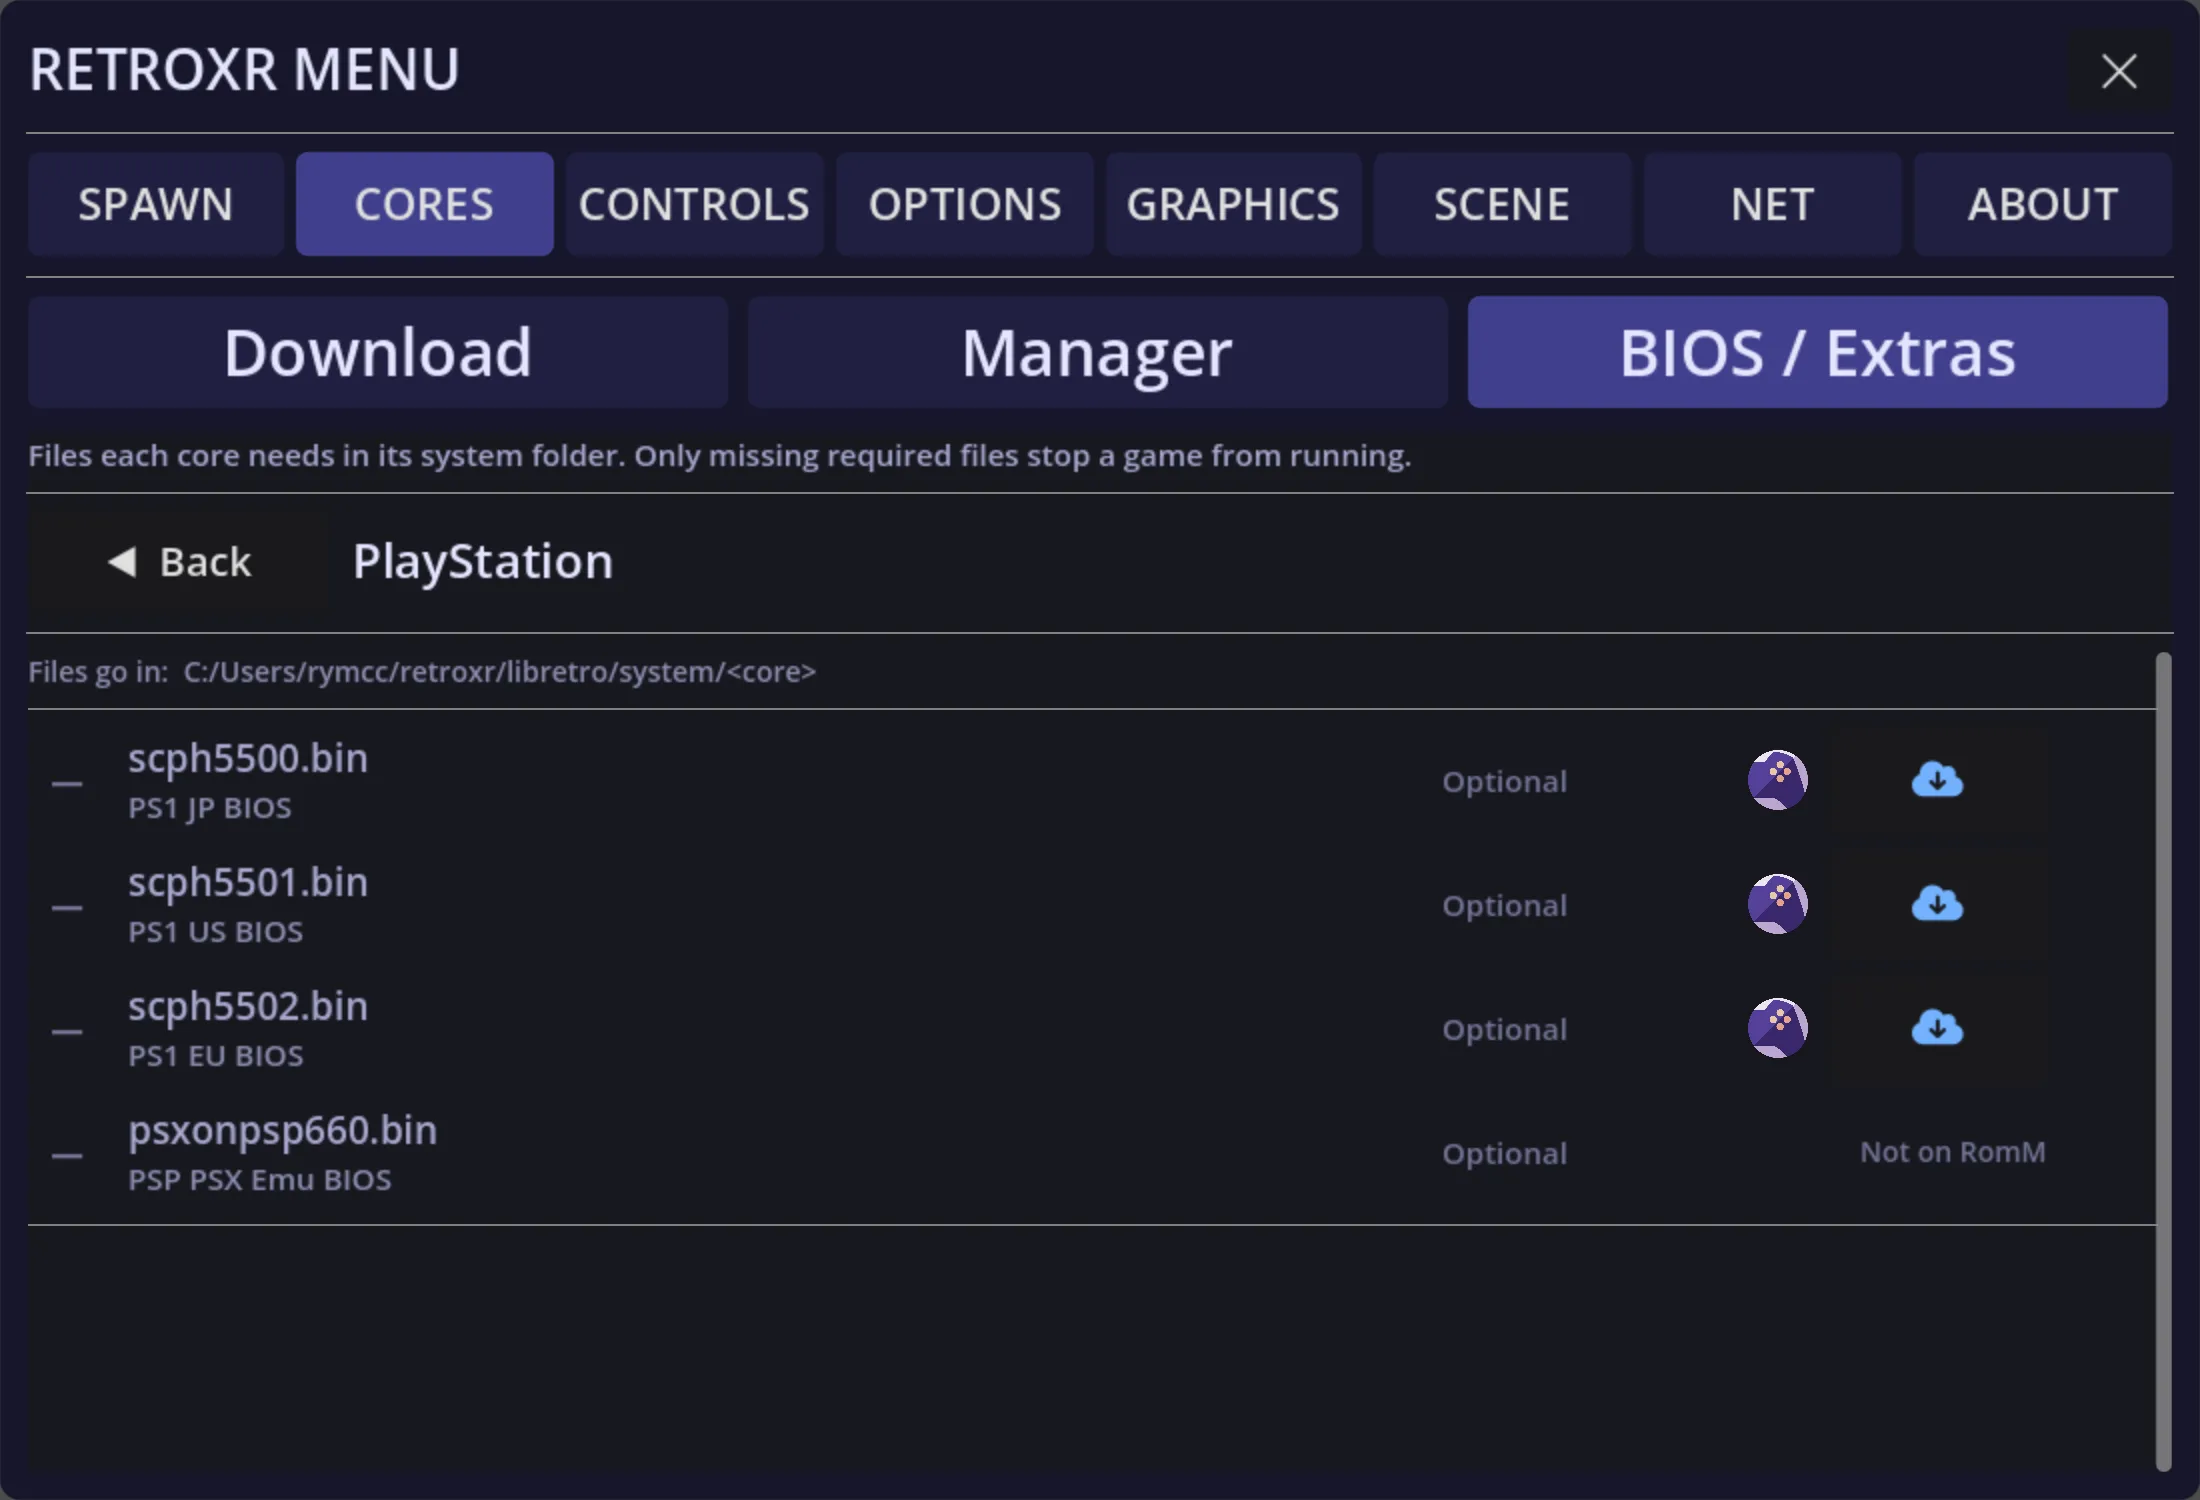2200x1500 pixels.
Task: Click Optional label for scph5502.bin
Action: coord(1504,1030)
